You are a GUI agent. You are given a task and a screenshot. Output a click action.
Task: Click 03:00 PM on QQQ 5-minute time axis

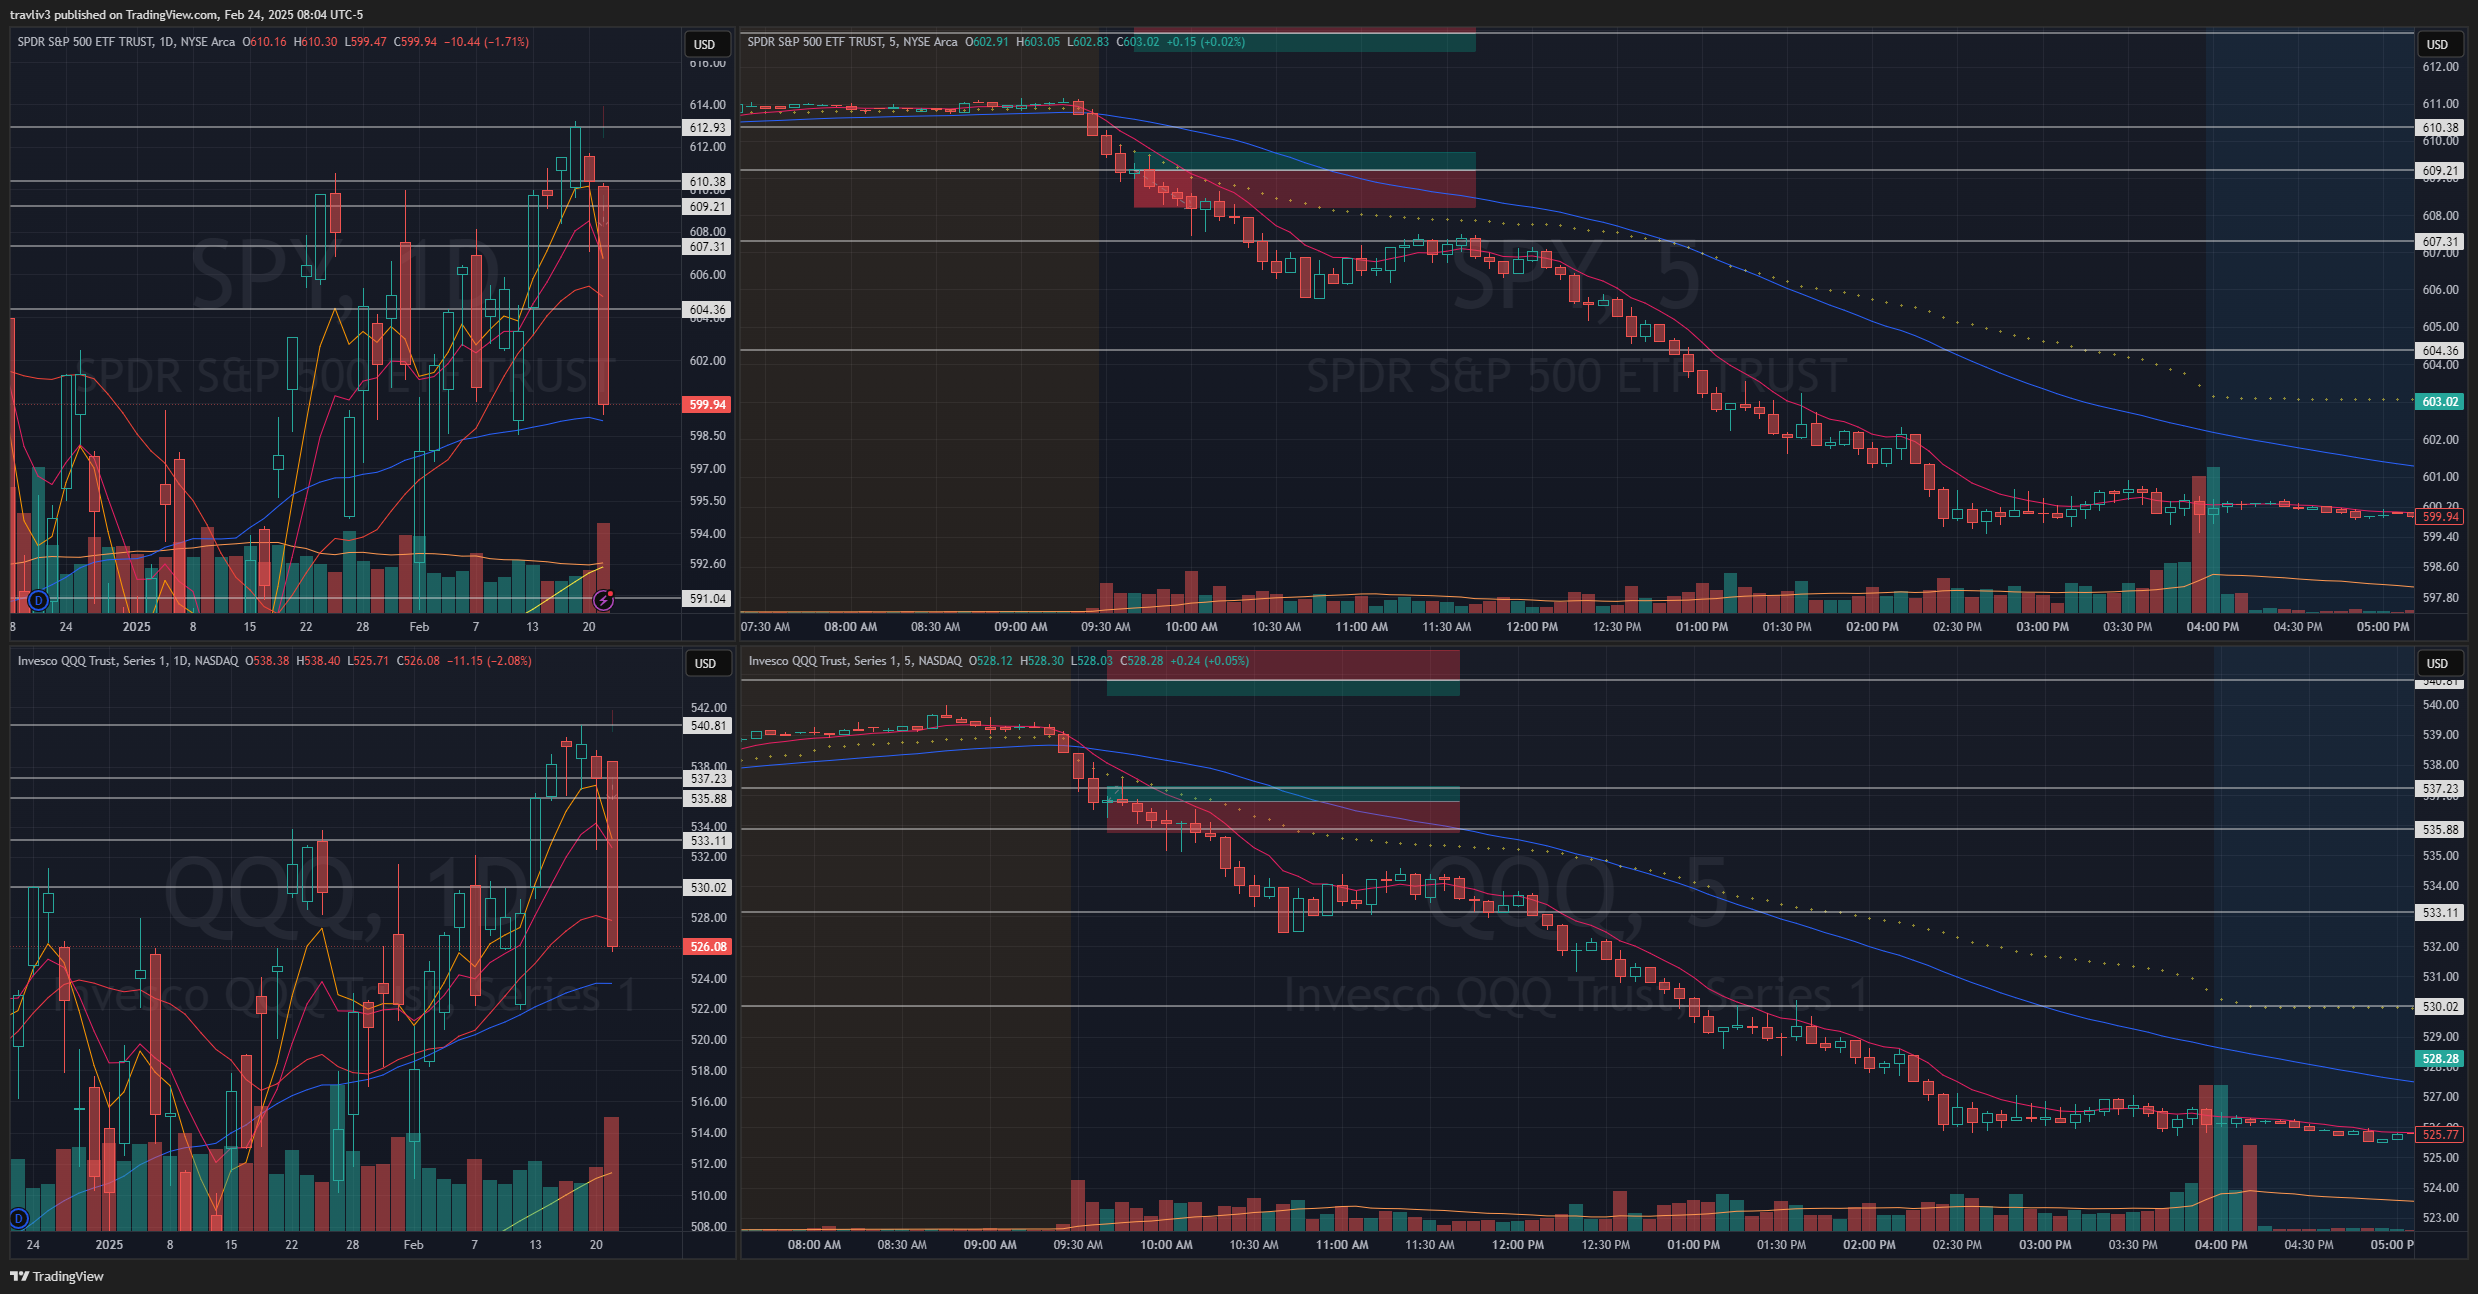[x=2044, y=1245]
